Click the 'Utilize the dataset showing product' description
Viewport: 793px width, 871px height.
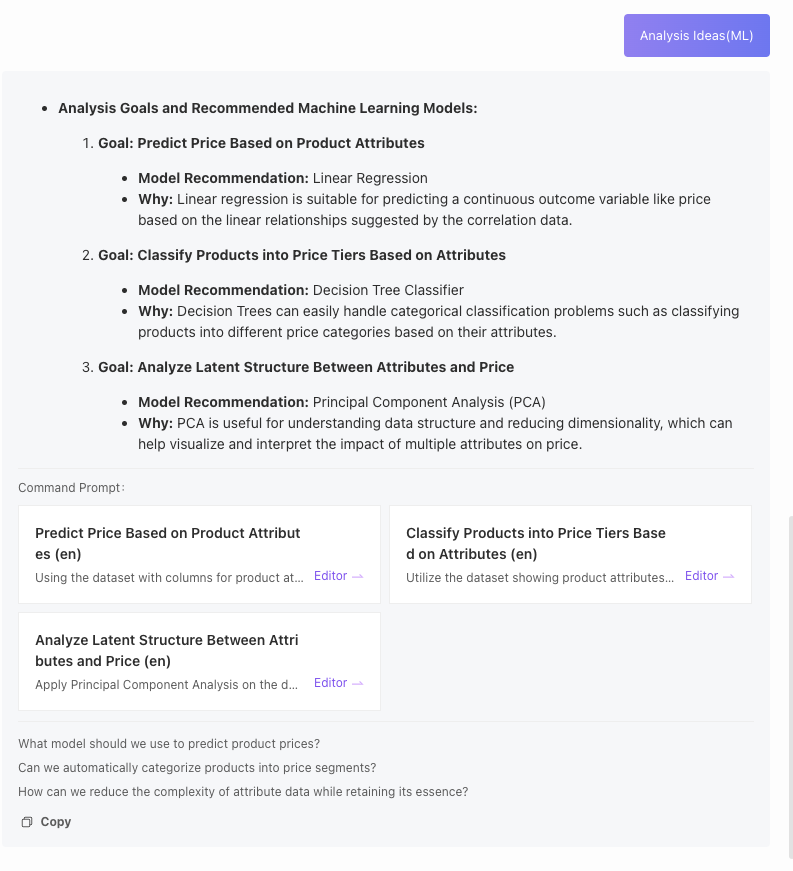(540, 577)
